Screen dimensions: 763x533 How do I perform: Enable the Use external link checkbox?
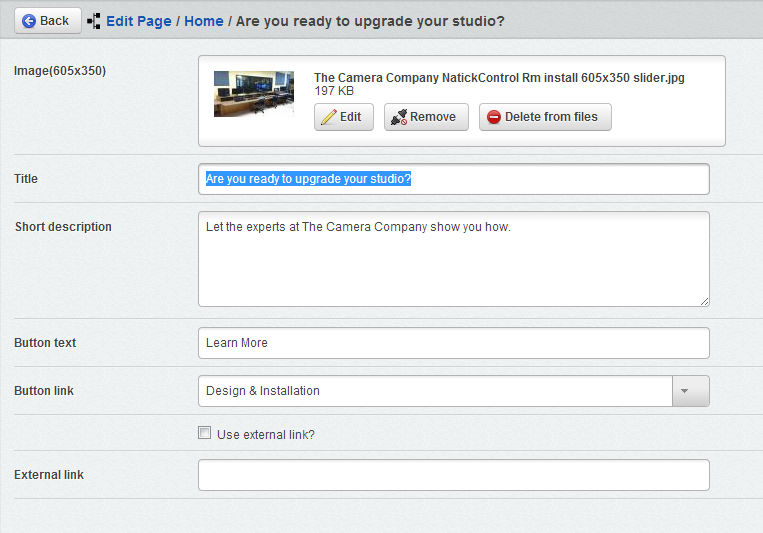click(x=205, y=433)
